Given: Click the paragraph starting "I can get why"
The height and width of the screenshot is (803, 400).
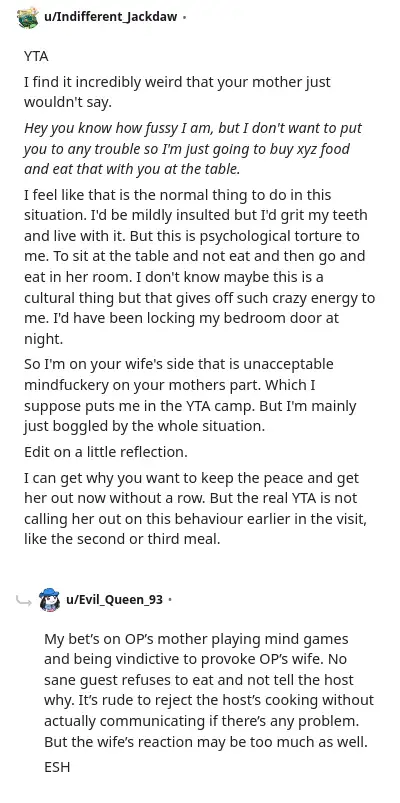Looking at the screenshot, I should point(195,509).
